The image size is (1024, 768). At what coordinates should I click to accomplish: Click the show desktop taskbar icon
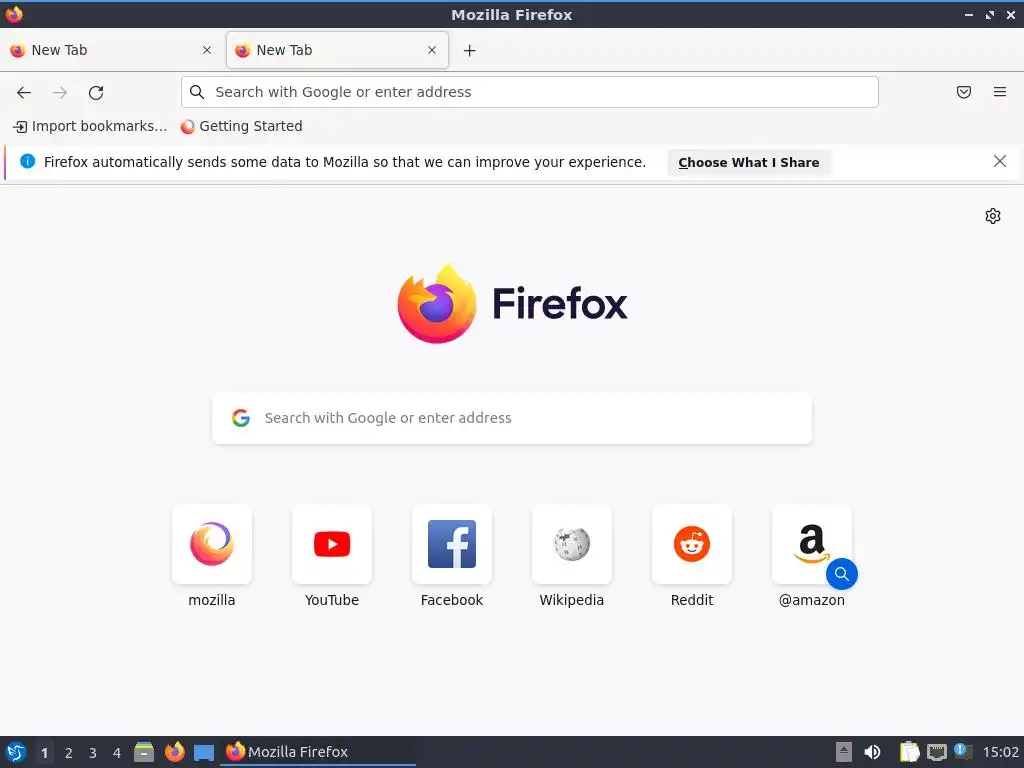pos(204,753)
